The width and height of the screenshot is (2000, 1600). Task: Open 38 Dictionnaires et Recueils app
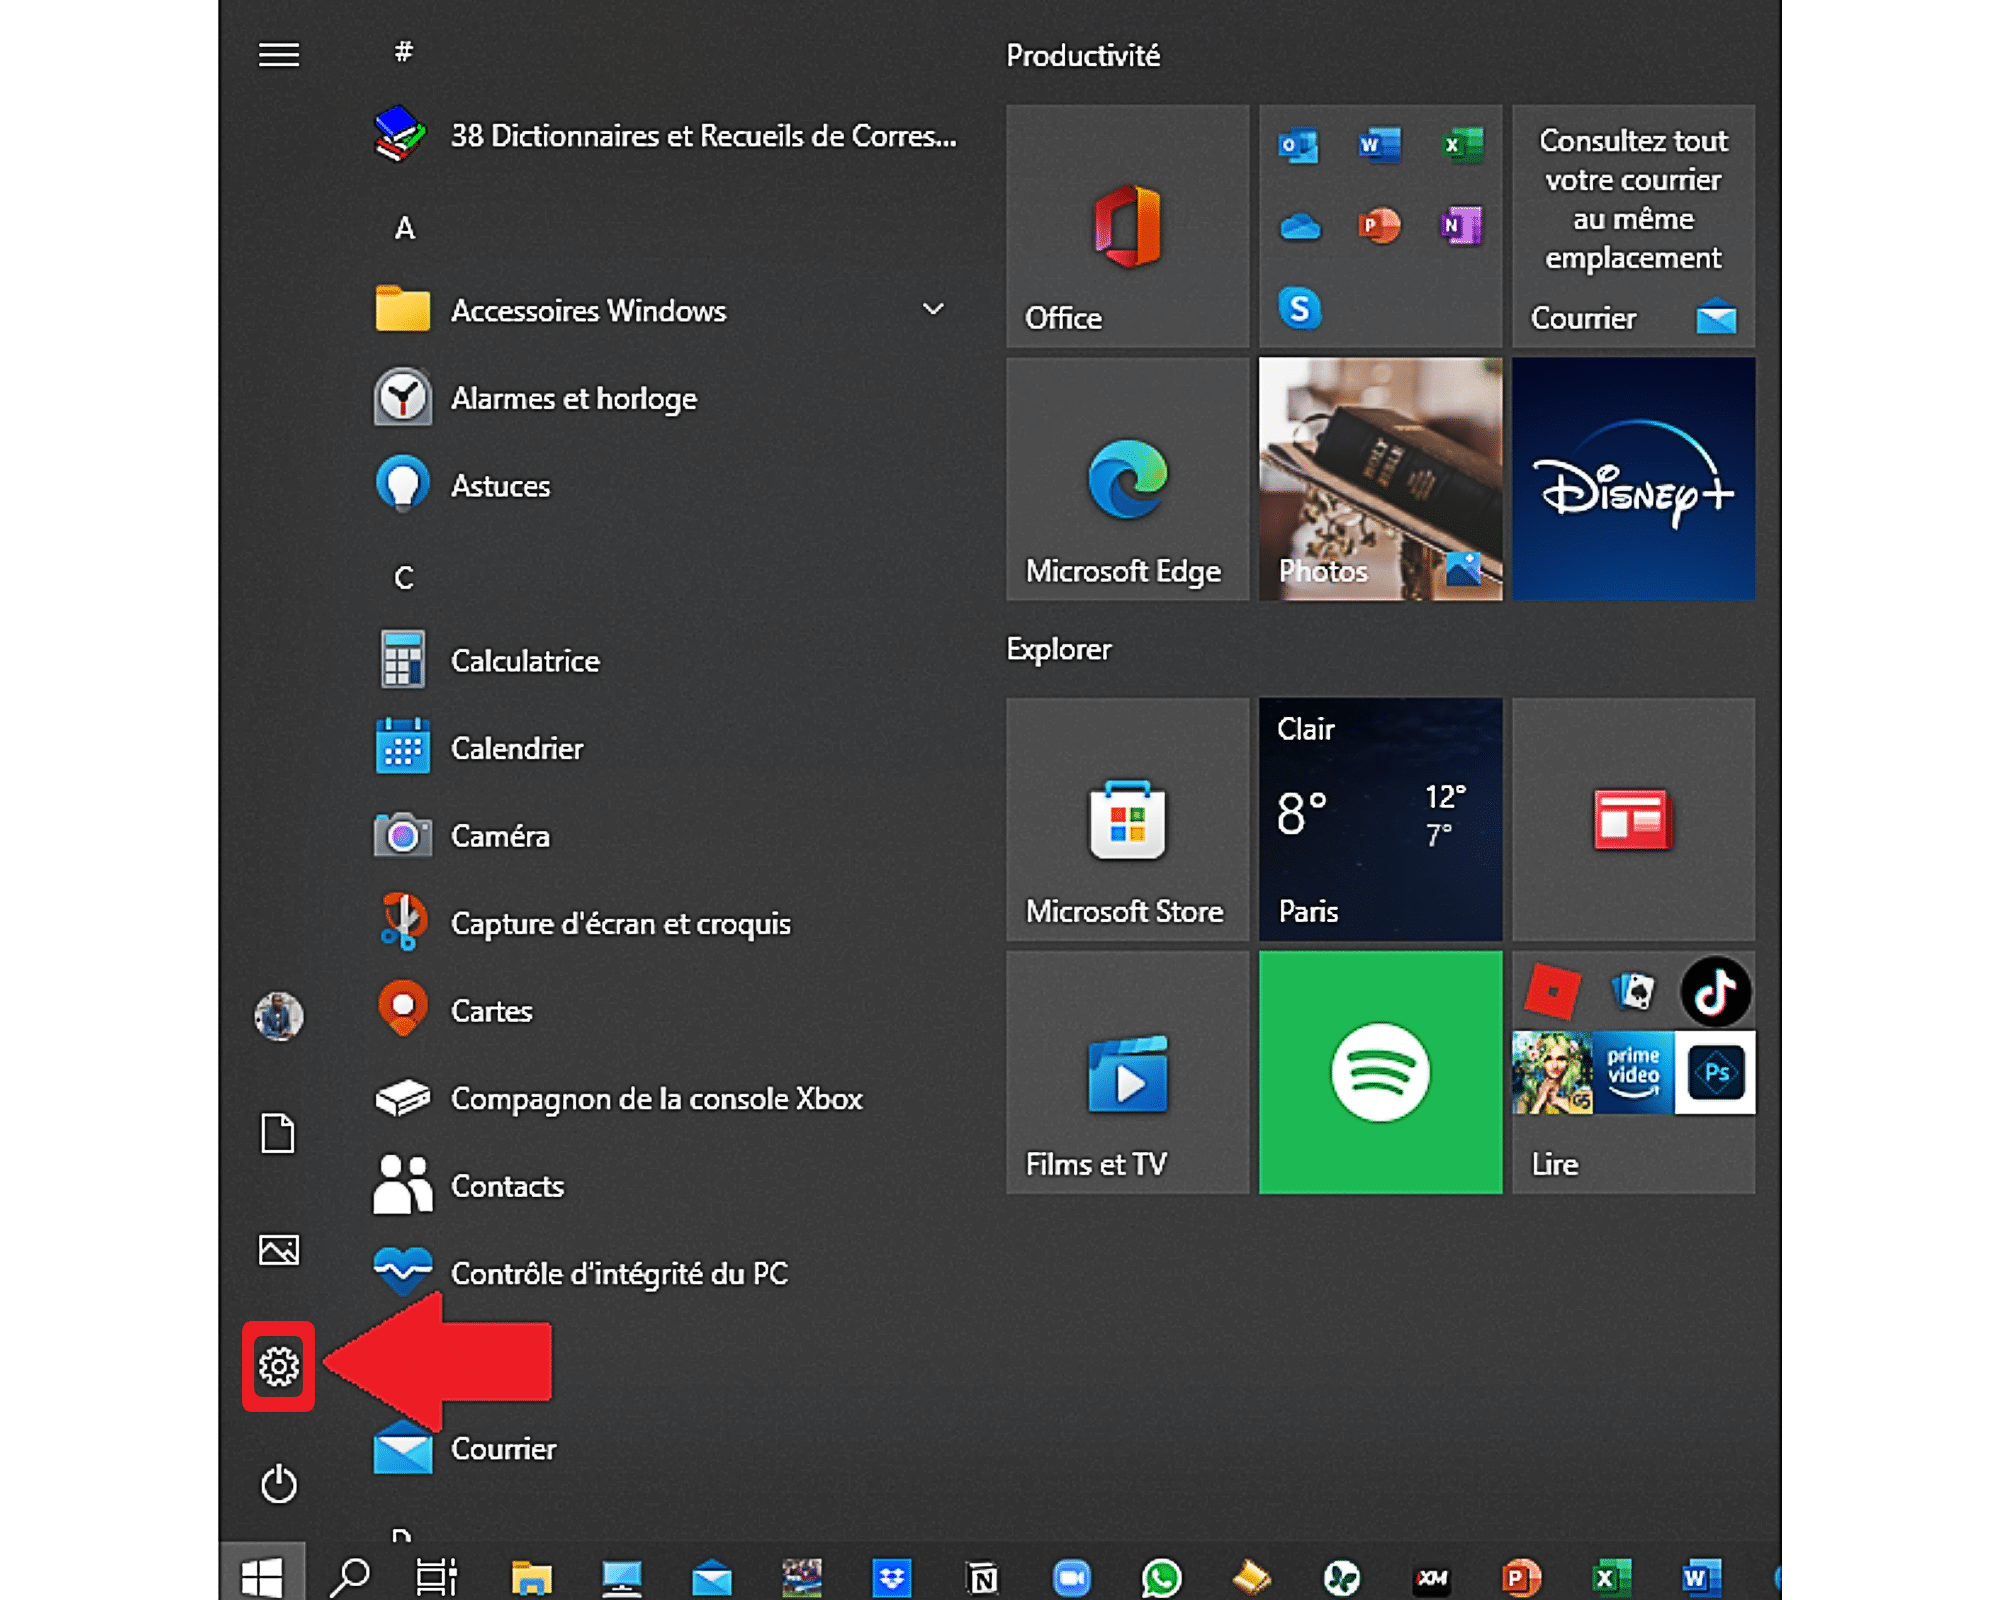[x=662, y=136]
